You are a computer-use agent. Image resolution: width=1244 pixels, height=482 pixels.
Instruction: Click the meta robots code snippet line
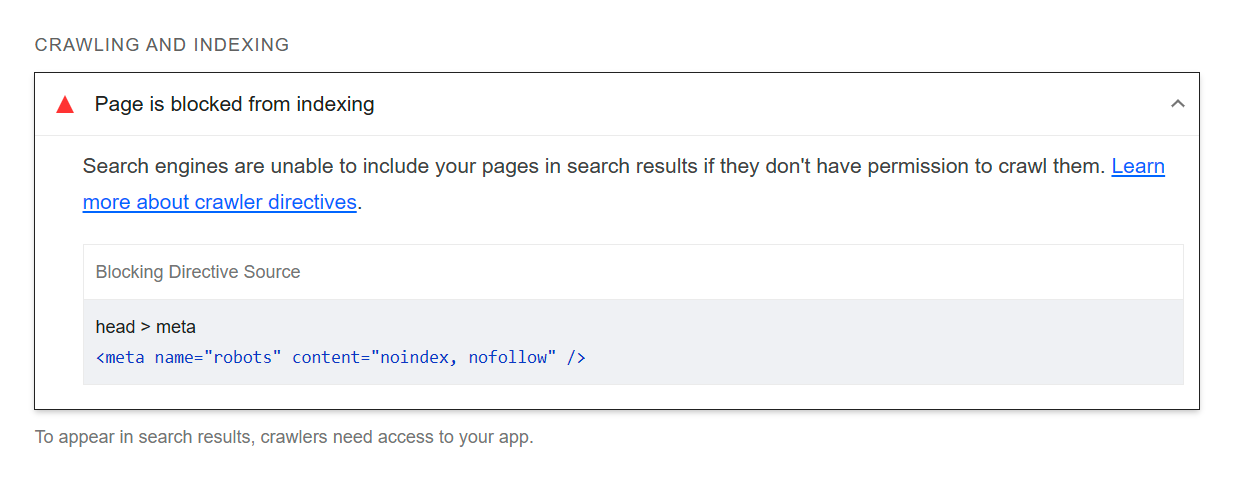(x=340, y=357)
